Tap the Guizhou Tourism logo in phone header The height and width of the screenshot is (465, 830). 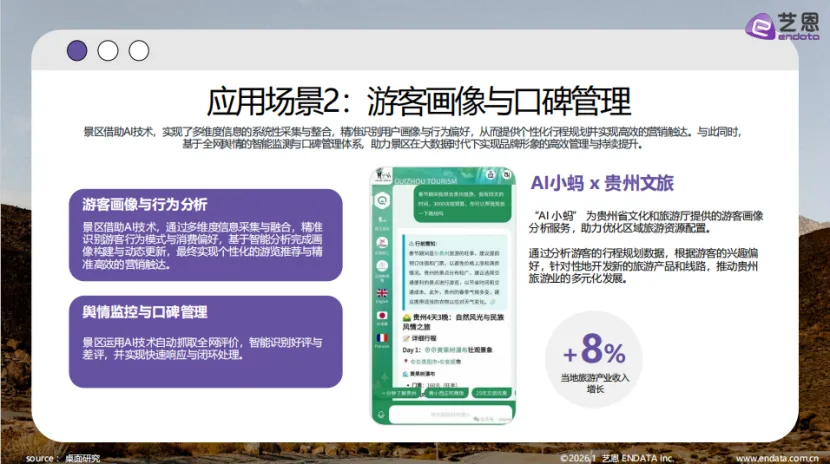[382, 175]
